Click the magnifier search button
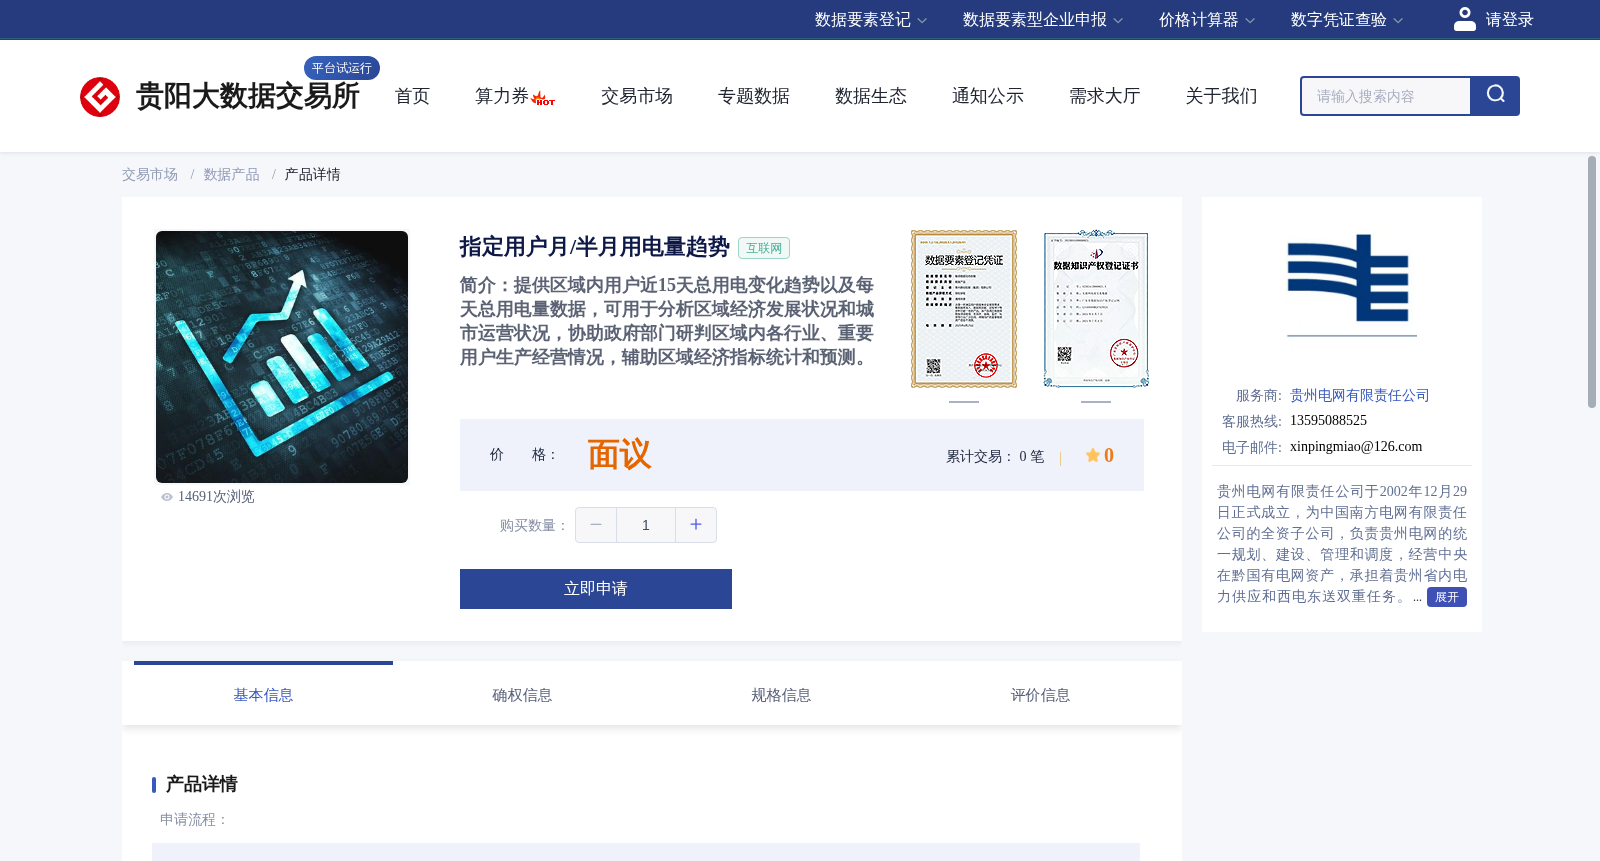This screenshot has height=861, width=1600. click(x=1495, y=96)
